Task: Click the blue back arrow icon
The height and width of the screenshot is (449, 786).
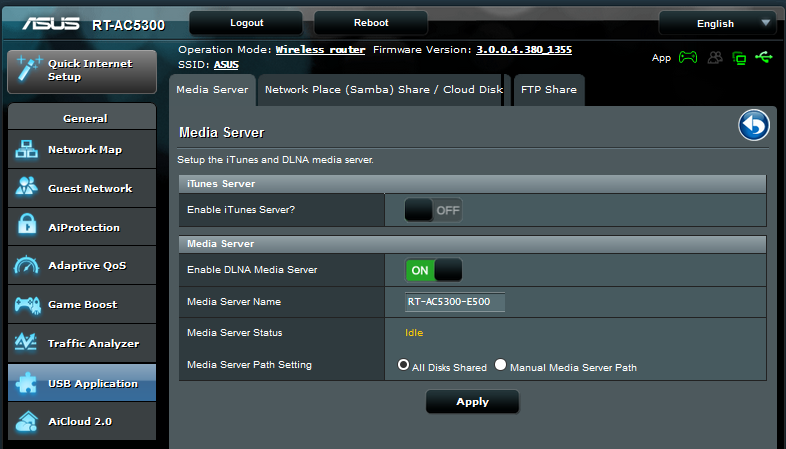Action: coord(753,125)
